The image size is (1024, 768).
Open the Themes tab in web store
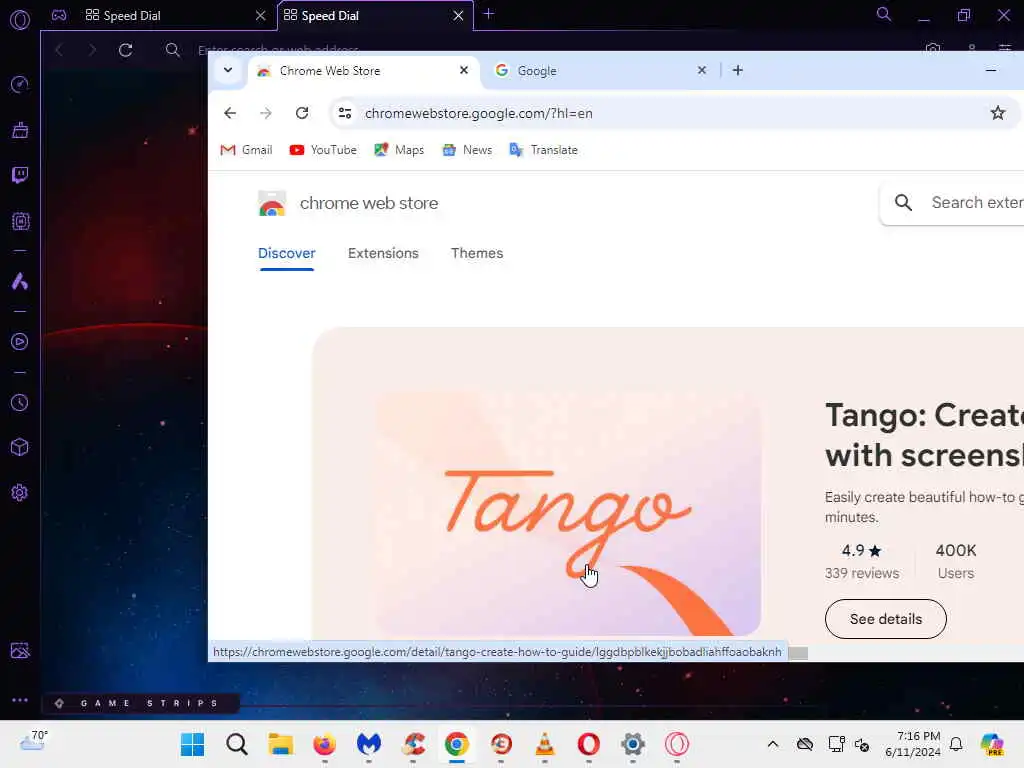pos(477,253)
